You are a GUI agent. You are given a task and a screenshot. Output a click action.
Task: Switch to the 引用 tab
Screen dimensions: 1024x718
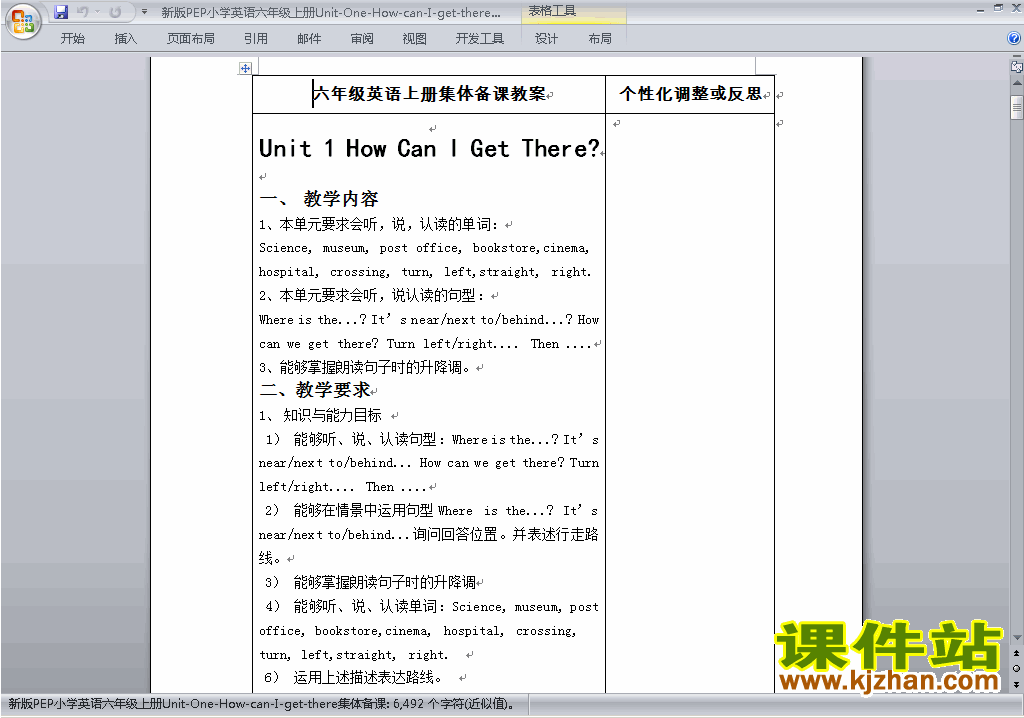coord(255,39)
